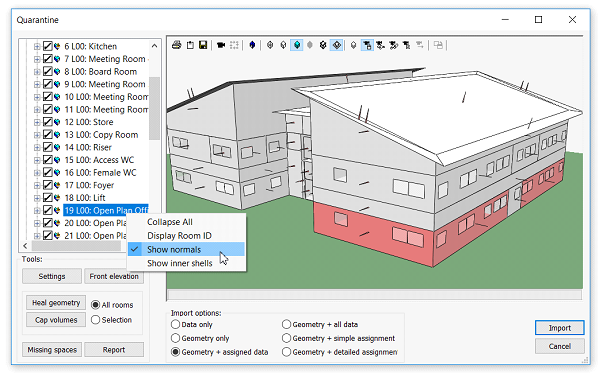Click the Cap volumes button
The height and width of the screenshot is (374, 603).
click(x=56, y=320)
